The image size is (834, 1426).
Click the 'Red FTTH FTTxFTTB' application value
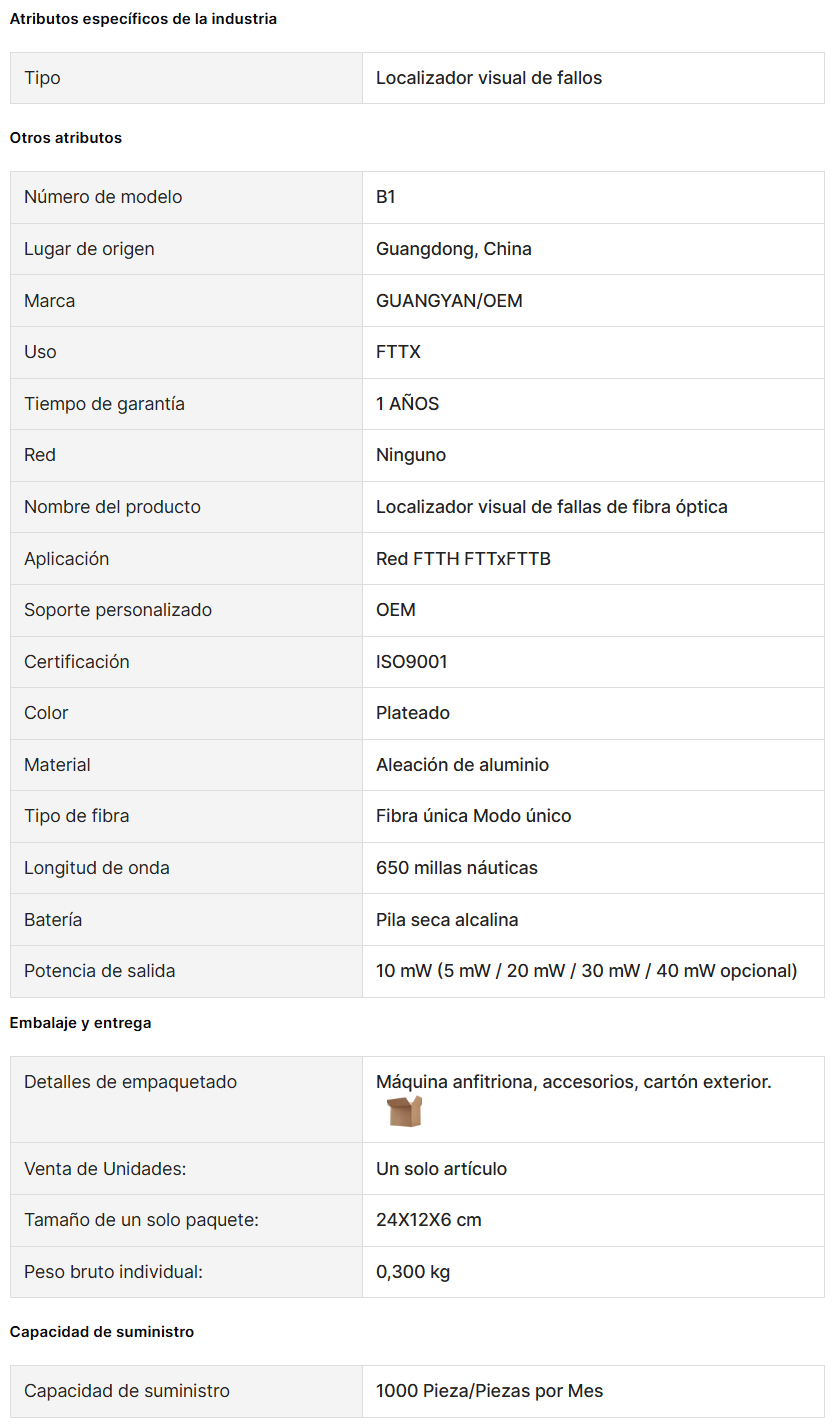[463, 559]
